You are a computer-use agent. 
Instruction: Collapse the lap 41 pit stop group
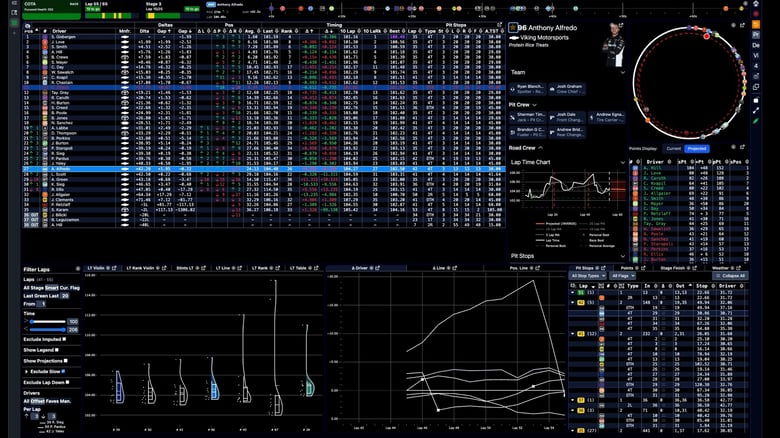[x=573, y=333]
